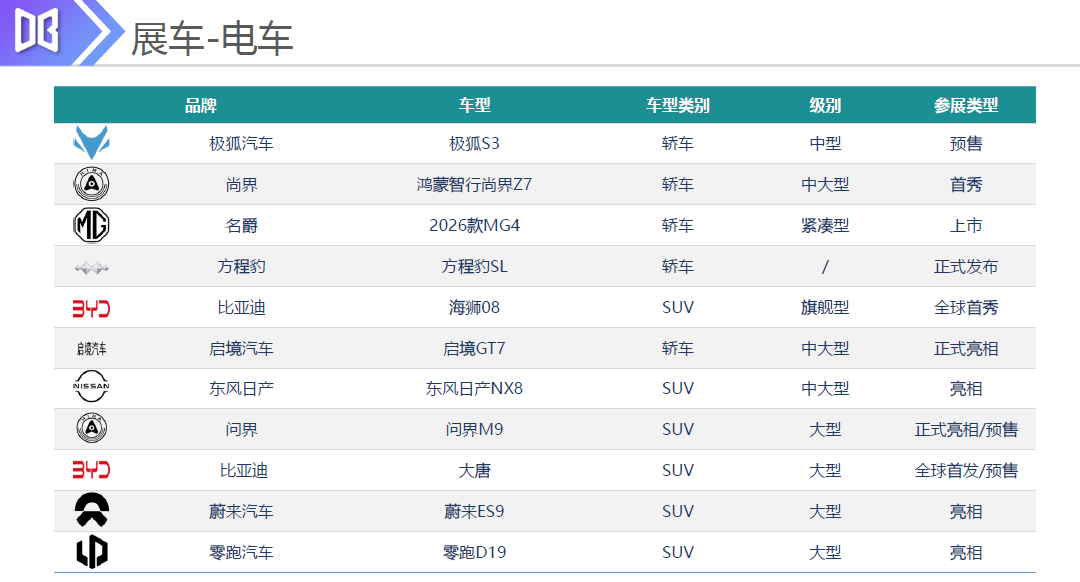Click the NIO 蔚来 logo
Image resolution: width=1080 pixels, height=582 pixels.
tap(92, 510)
